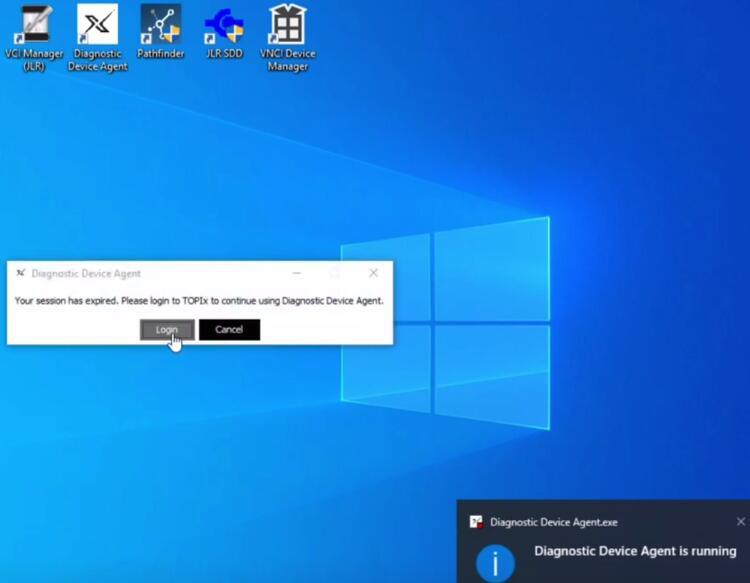The height and width of the screenshot is (583, 750).
Task: Minimize the Diagnostic Device Agent dialog
Action: [297, 273]
